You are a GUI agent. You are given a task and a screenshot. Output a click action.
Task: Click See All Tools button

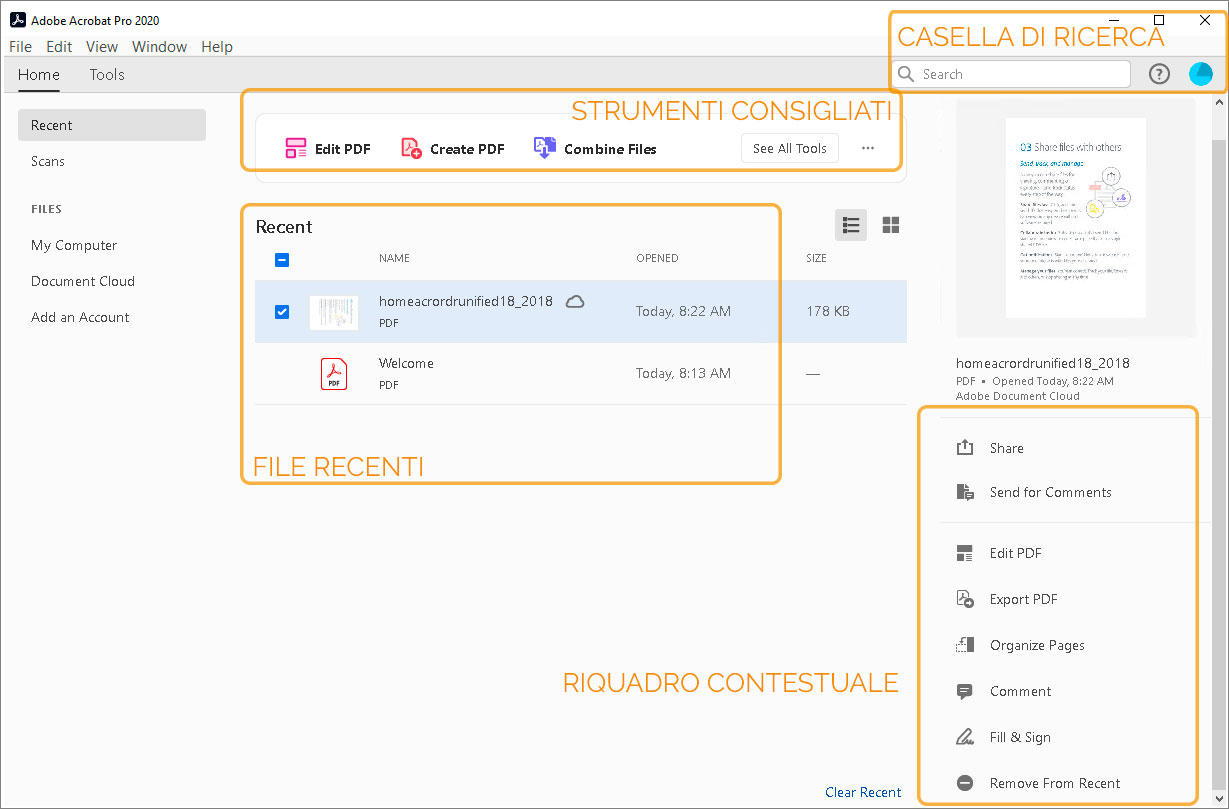790,148
